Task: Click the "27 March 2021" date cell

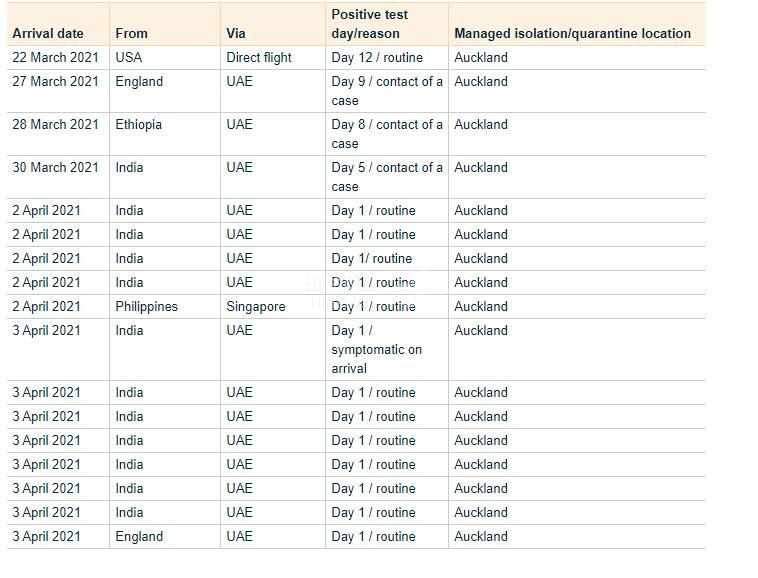Action: pyautogui.click(x=55, y=81)
